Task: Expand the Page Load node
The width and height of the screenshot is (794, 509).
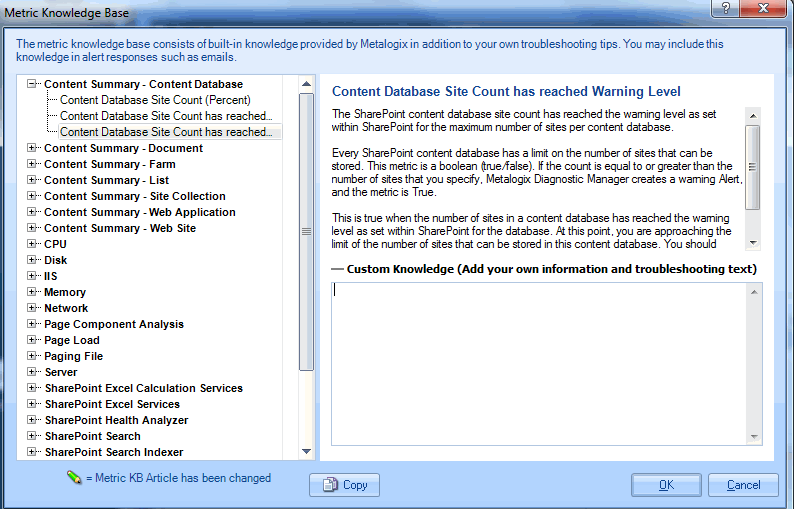Action: 31,340
